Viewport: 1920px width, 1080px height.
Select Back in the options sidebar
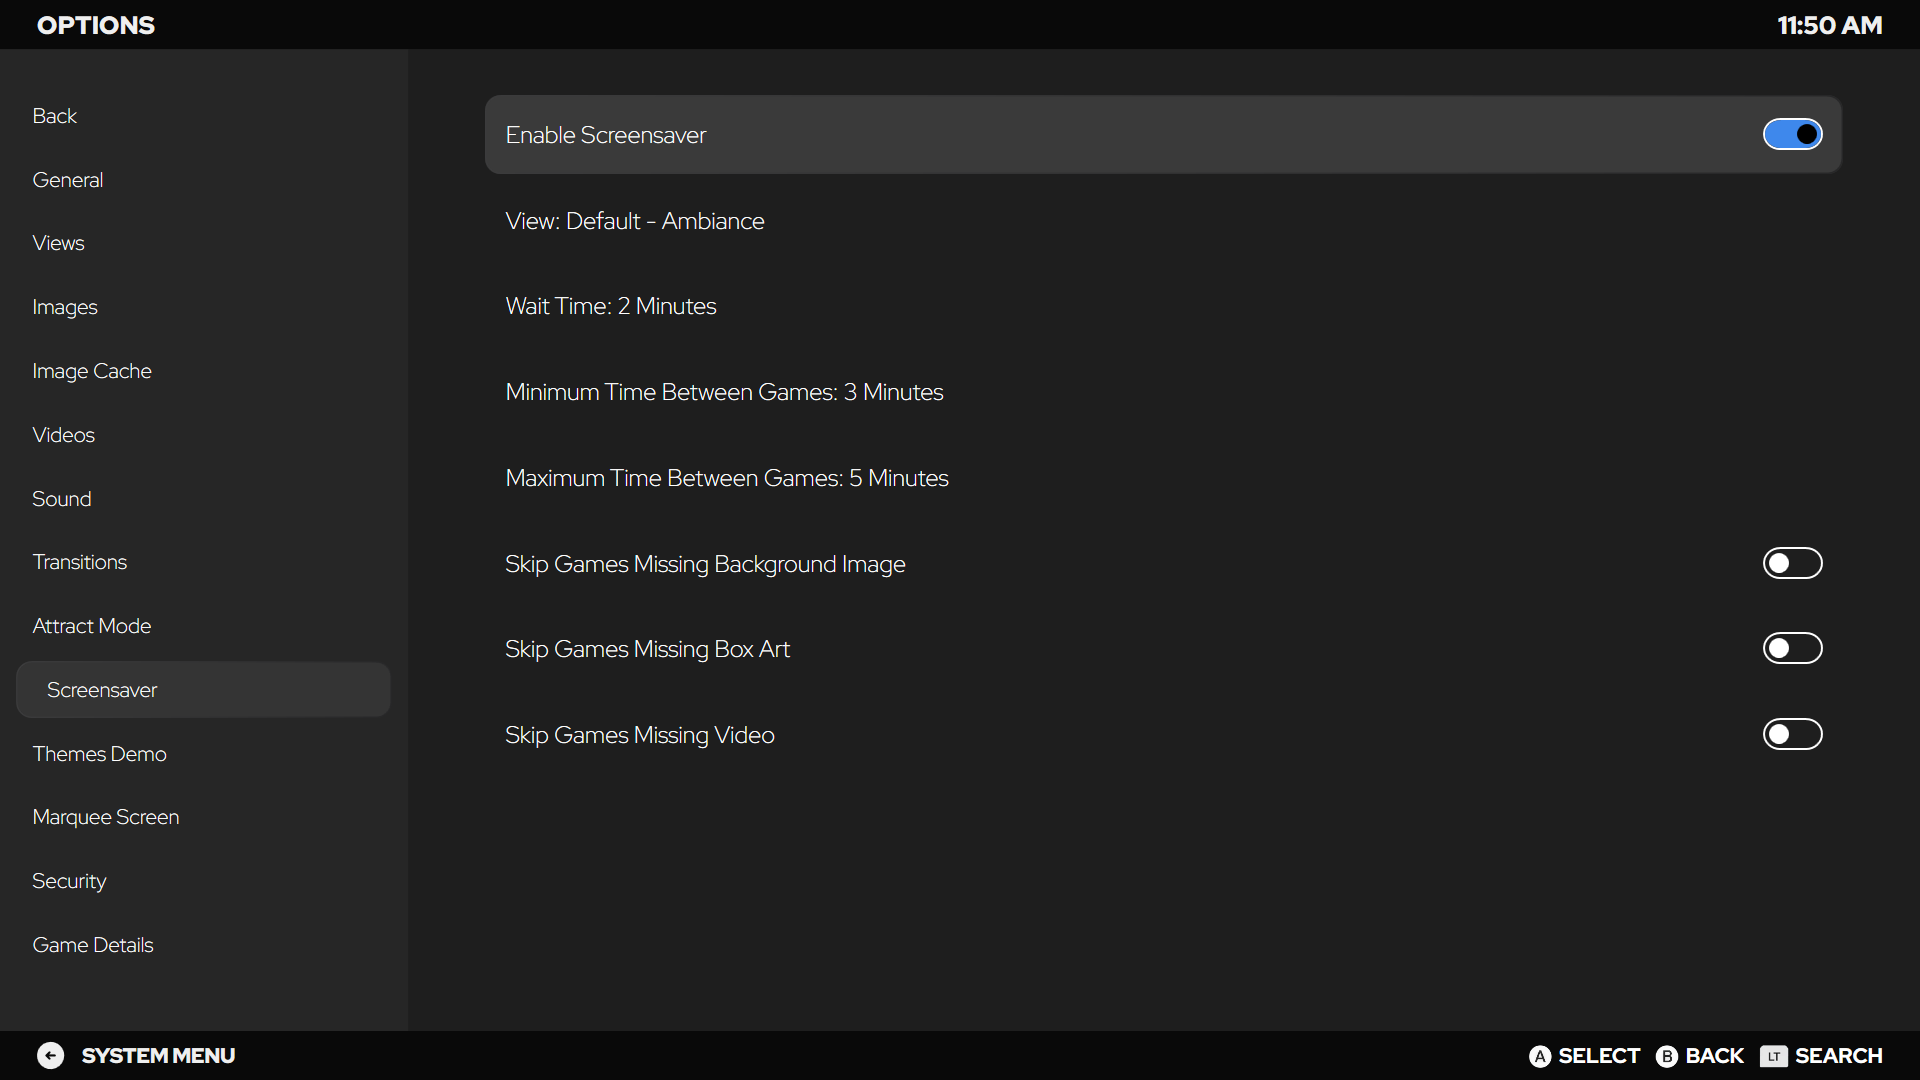point(203,116)
